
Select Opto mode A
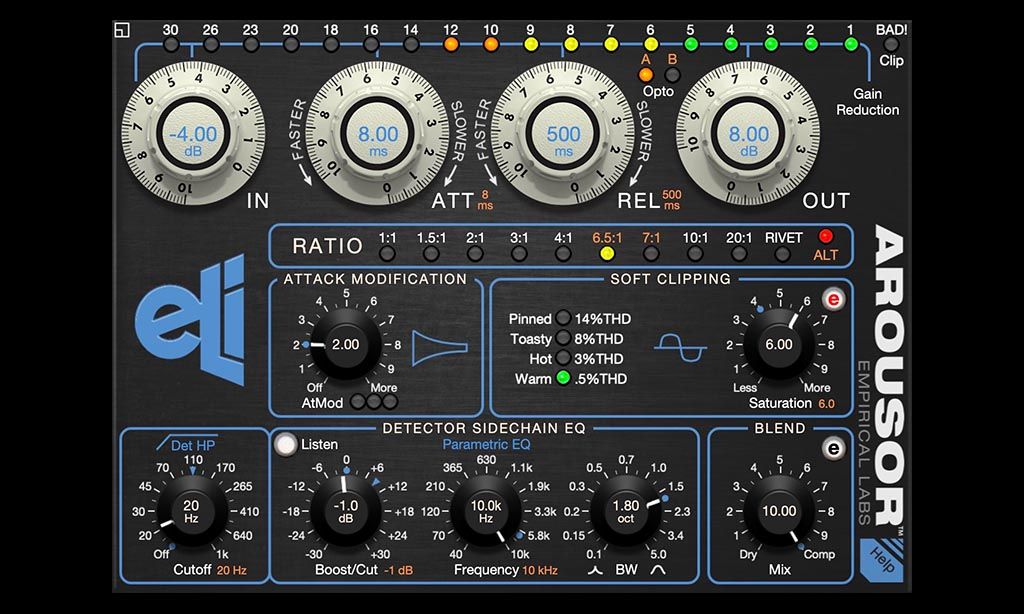(645, 74)
